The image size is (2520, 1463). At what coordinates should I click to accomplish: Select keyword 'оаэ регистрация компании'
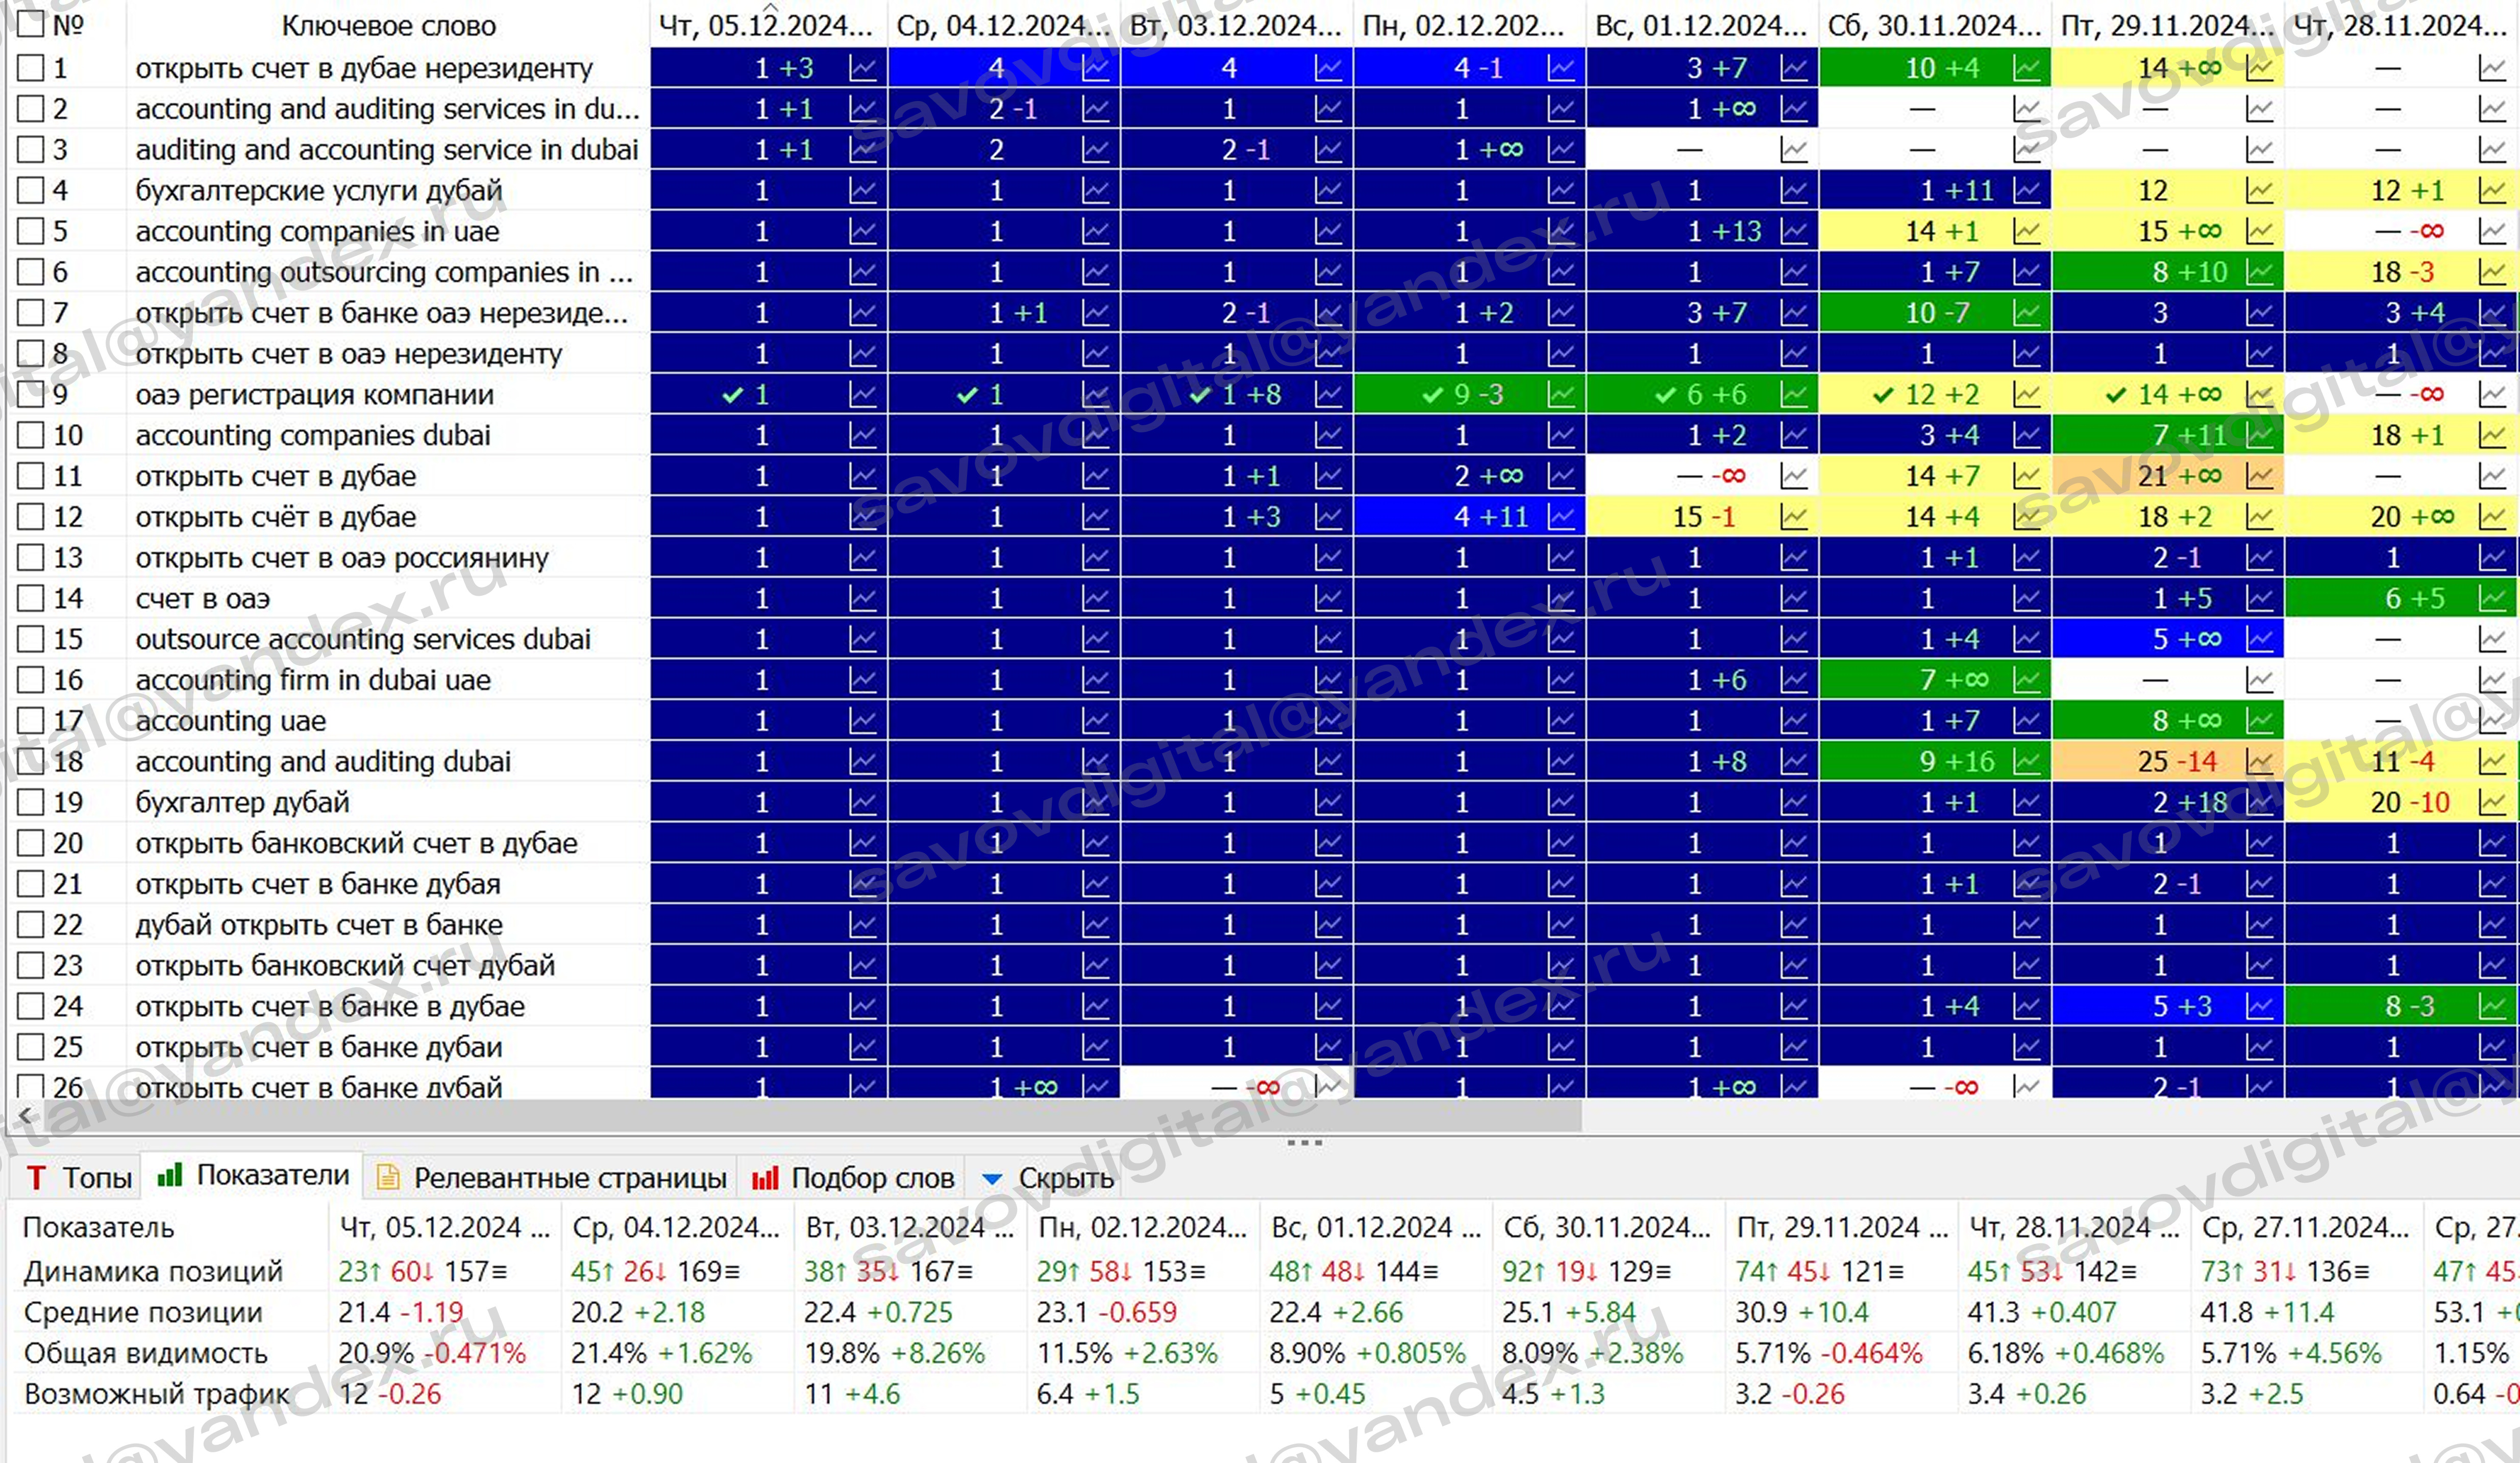(x=314, y=395)
